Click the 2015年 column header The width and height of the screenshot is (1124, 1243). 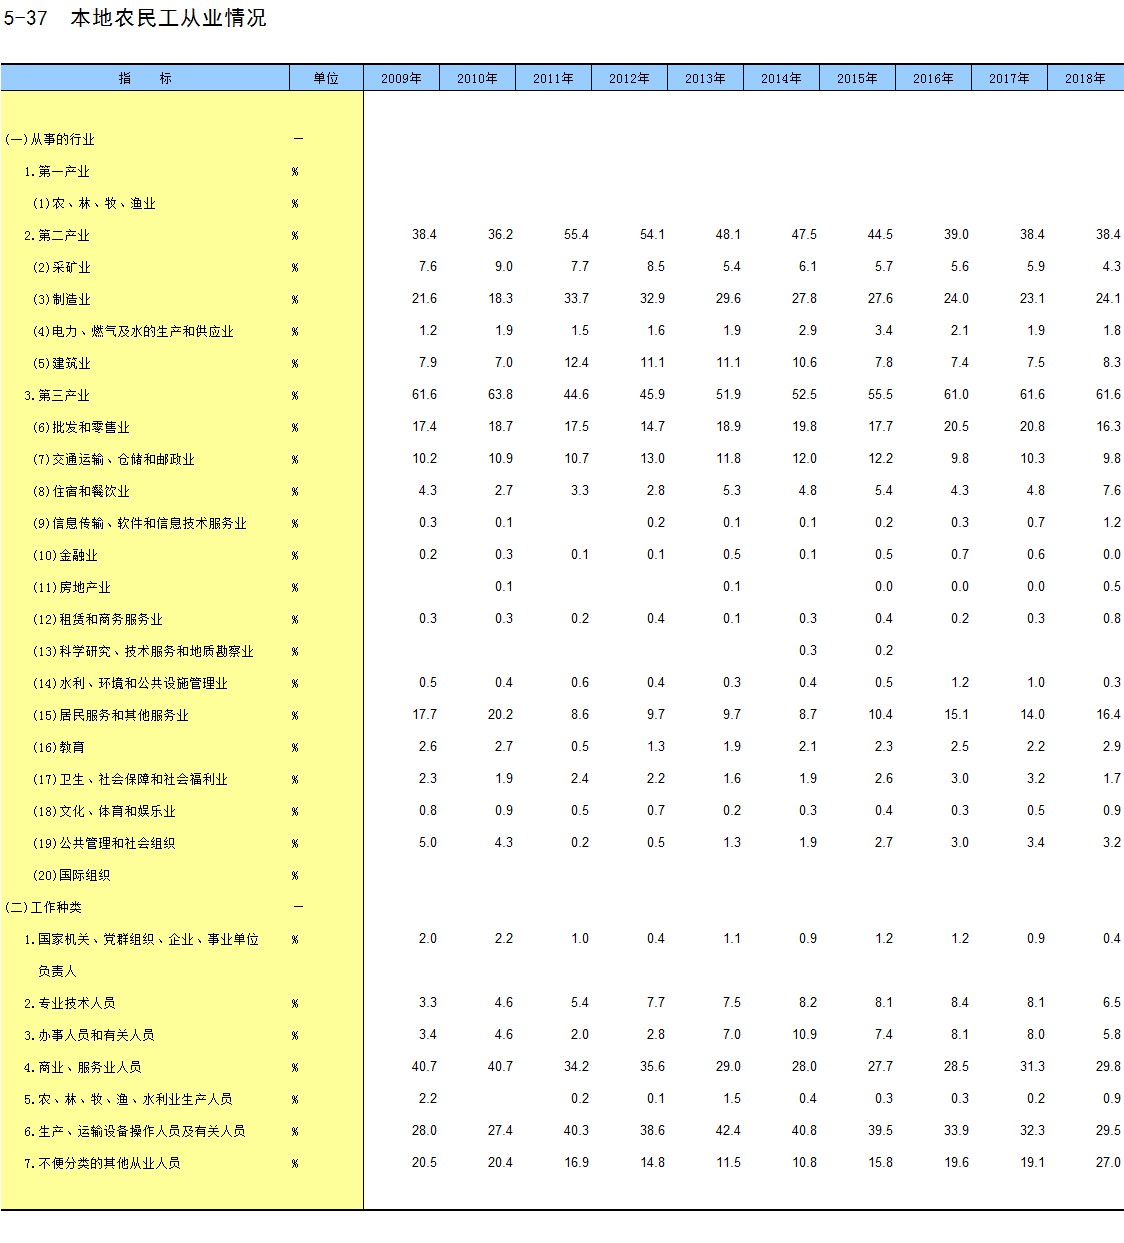pyautogui.click(x=857, y=78)
